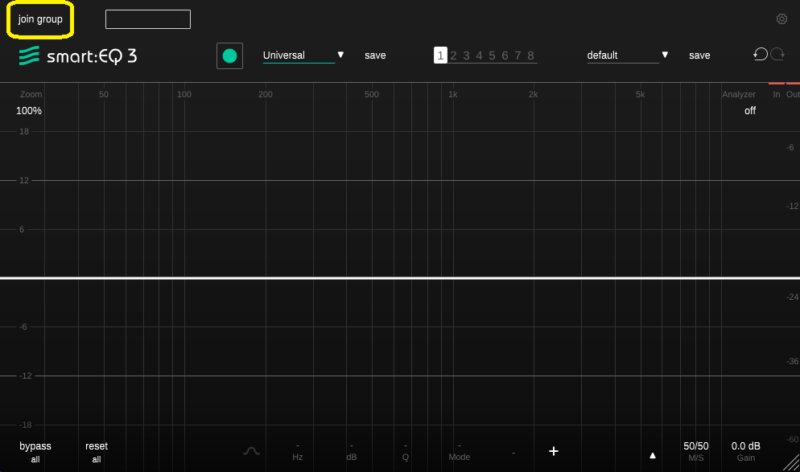This screenshot has height=472, width=800.
Task: Click the group name input field
Action: [147, 19]
